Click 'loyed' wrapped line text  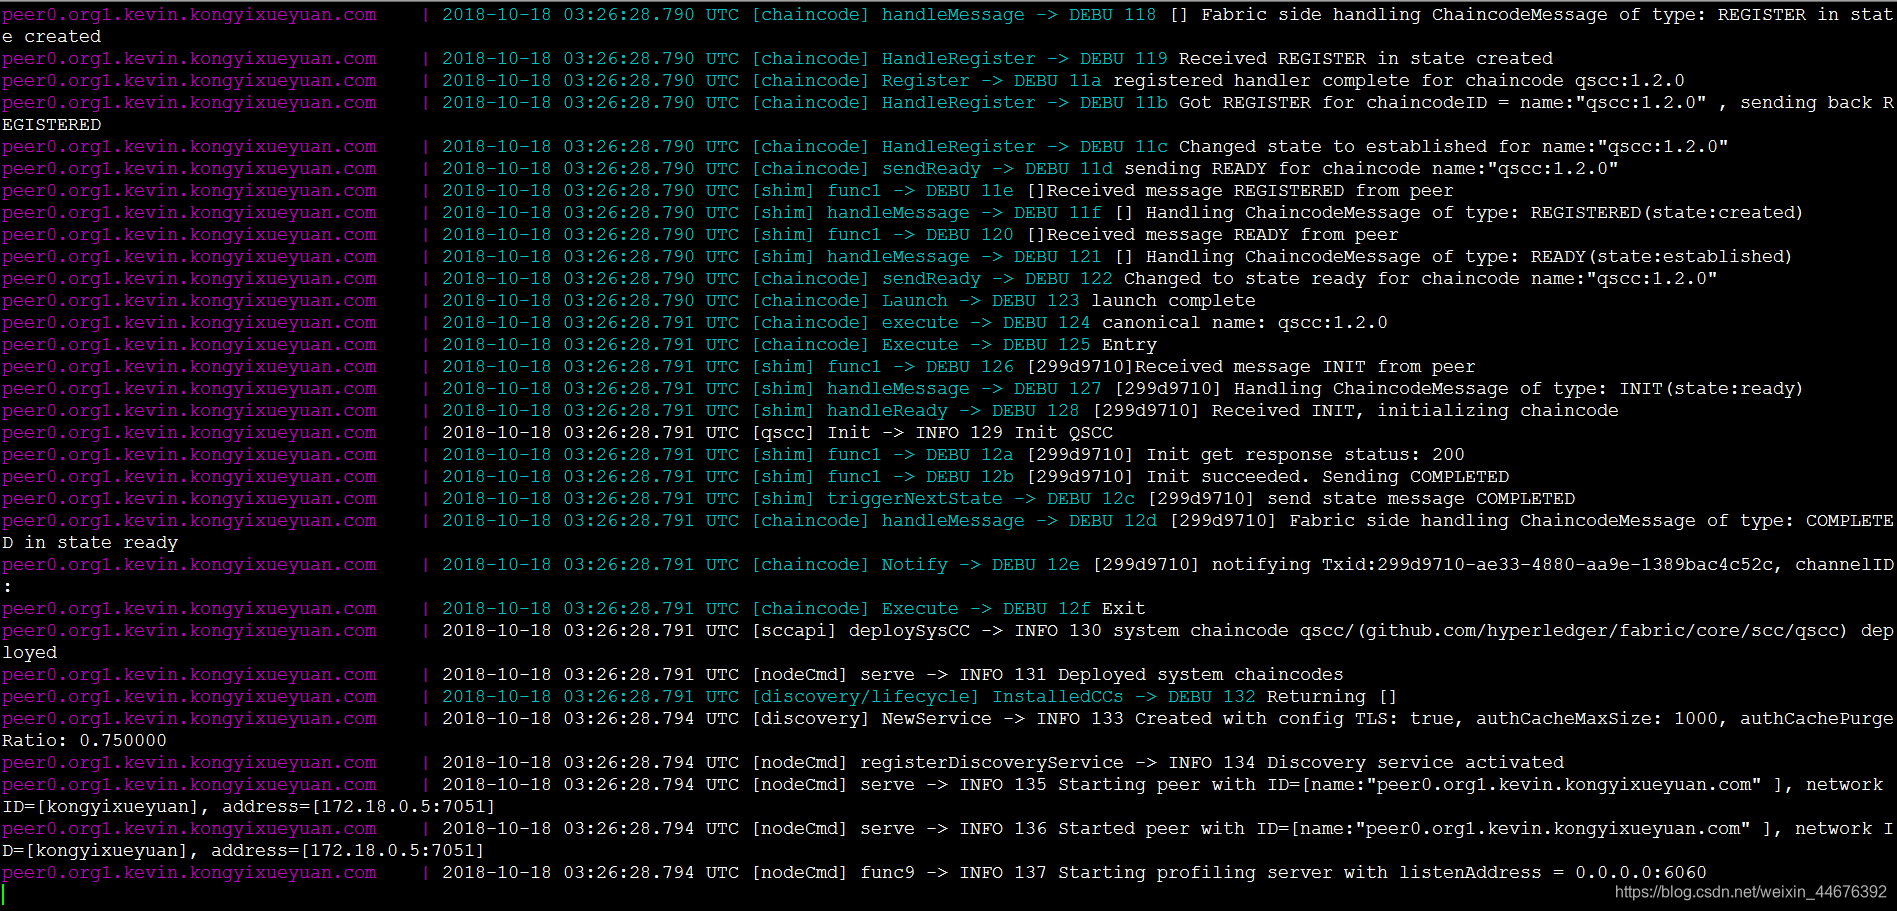(x=29, y=653)
